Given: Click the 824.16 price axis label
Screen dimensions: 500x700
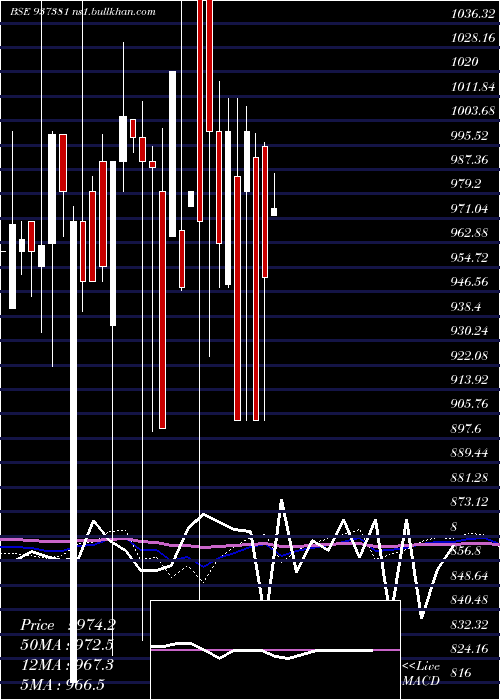Looking at the screenshot, I should click(x=470, y=648).
